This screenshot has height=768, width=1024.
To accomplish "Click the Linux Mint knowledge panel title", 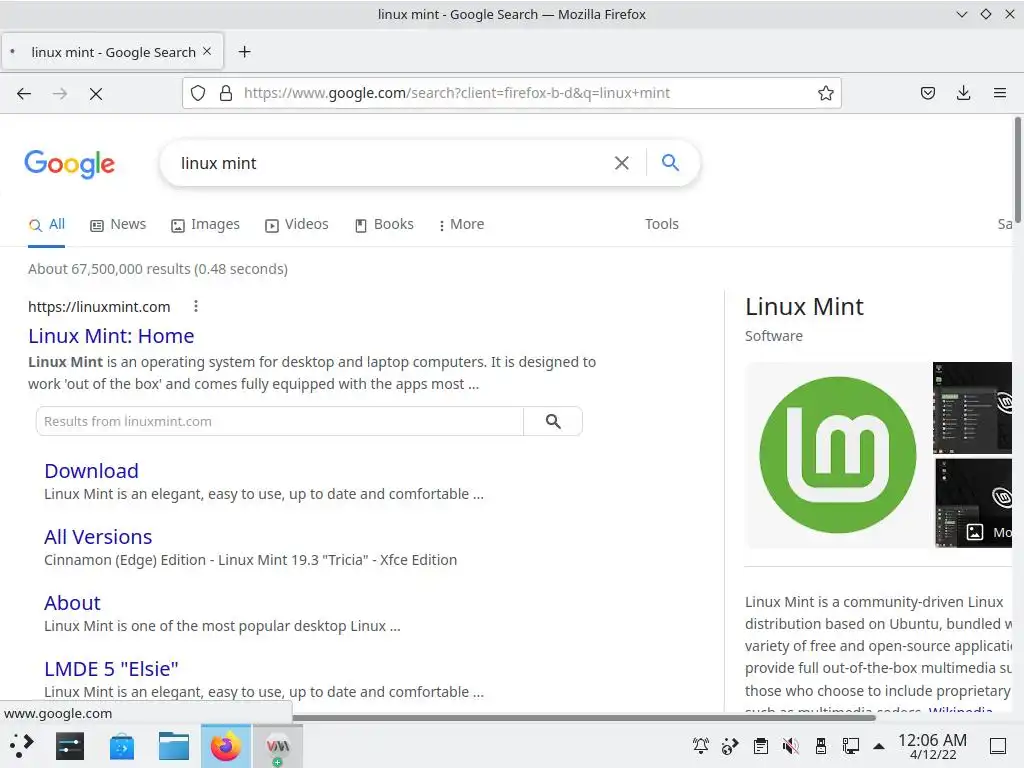I will click(804, 306).
